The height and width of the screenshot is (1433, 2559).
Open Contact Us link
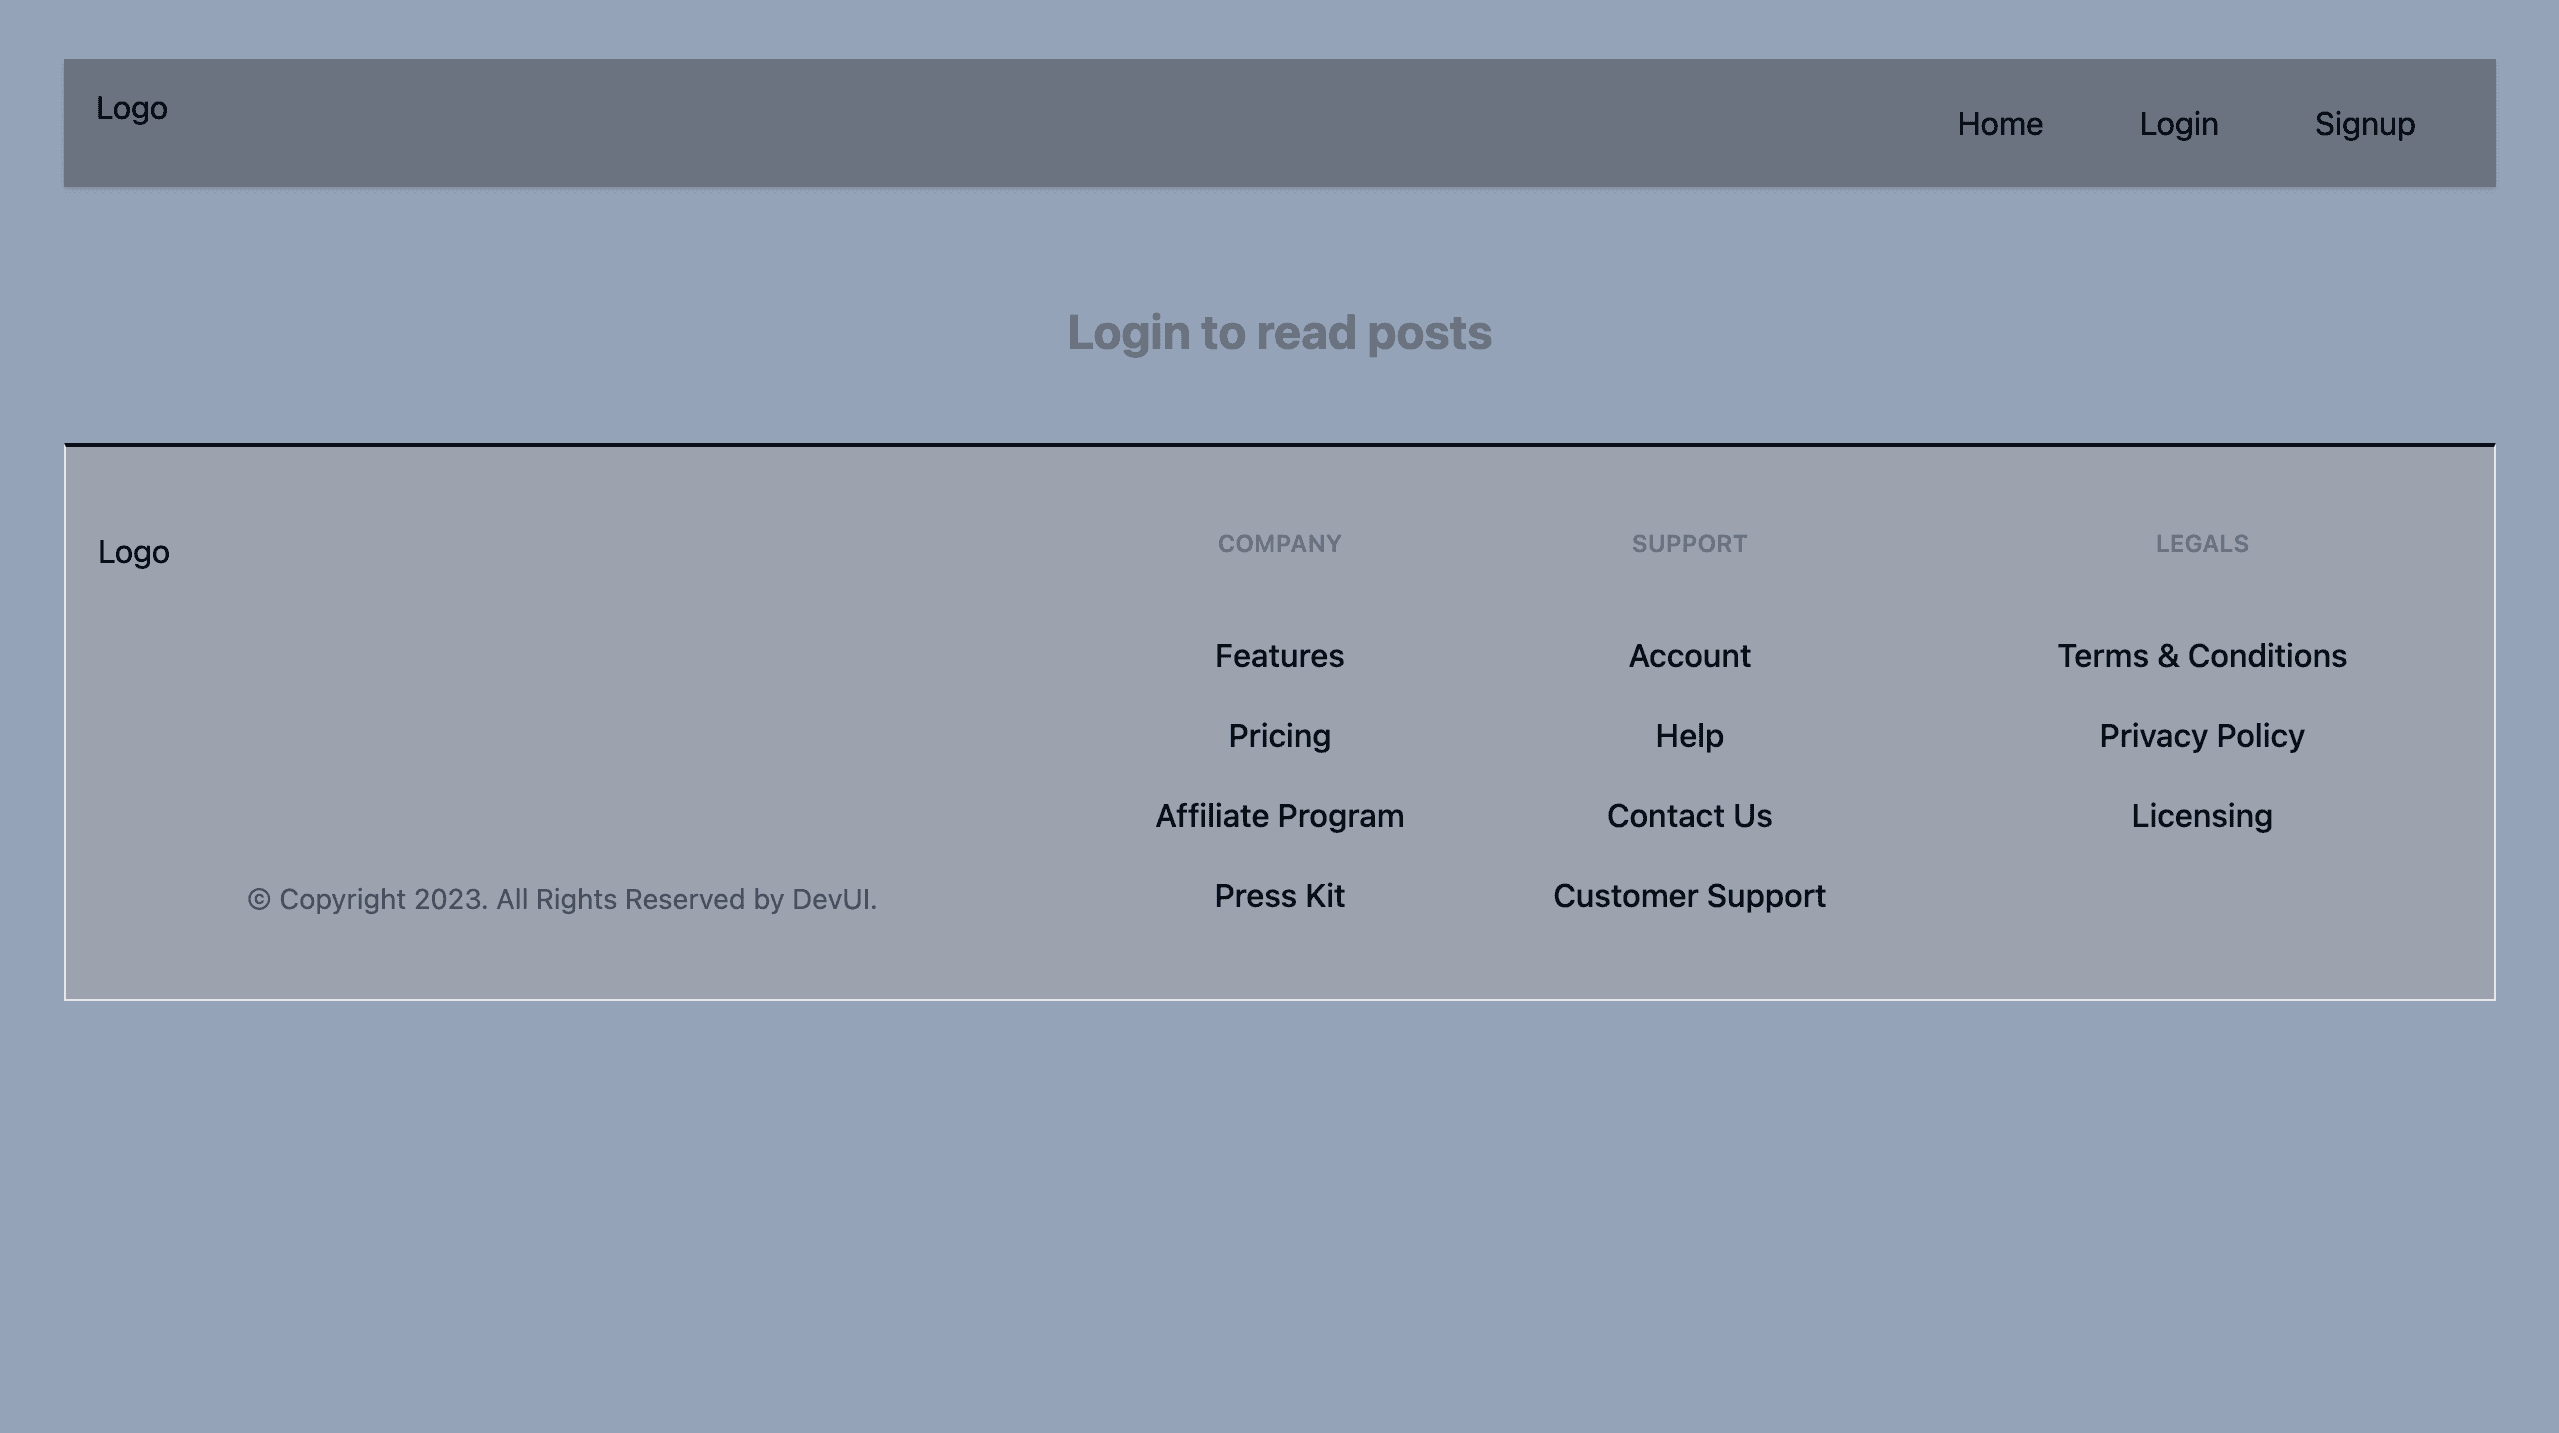click(1689, 816)
